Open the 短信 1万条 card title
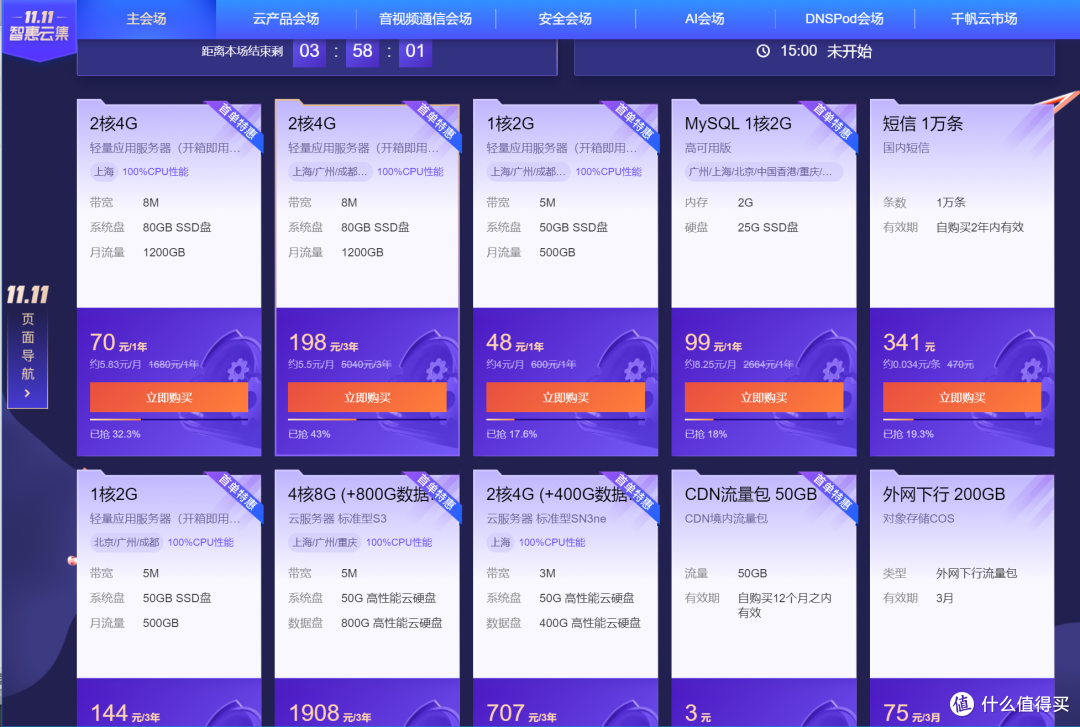The width and height of the screenshot is (1080, 727). [923, 123]
